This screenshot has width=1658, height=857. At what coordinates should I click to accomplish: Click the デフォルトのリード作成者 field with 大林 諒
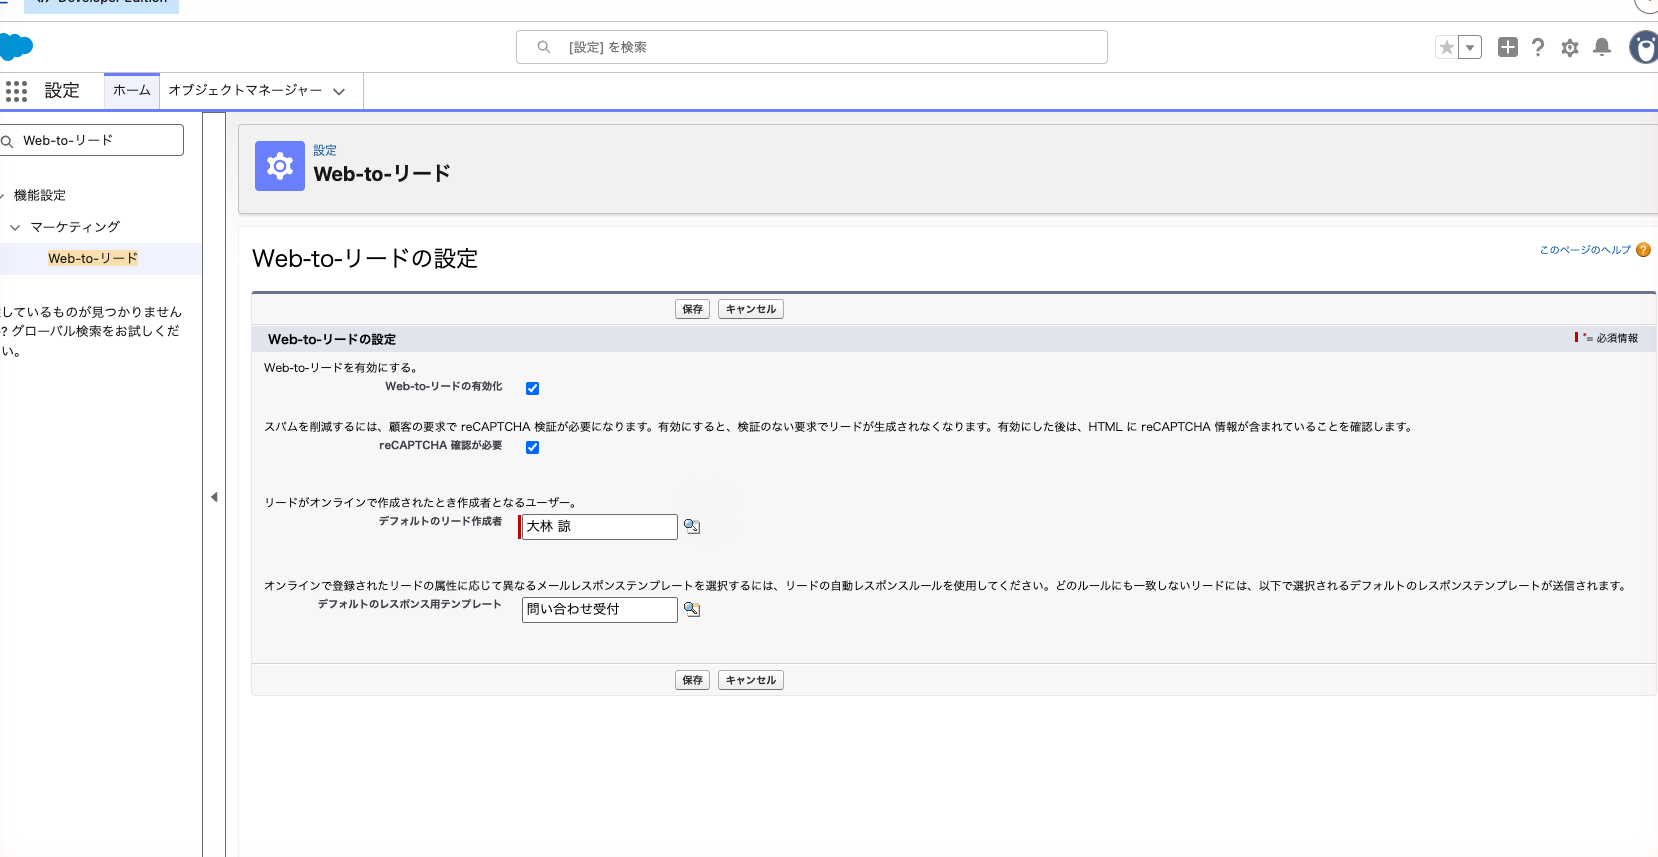600,527
